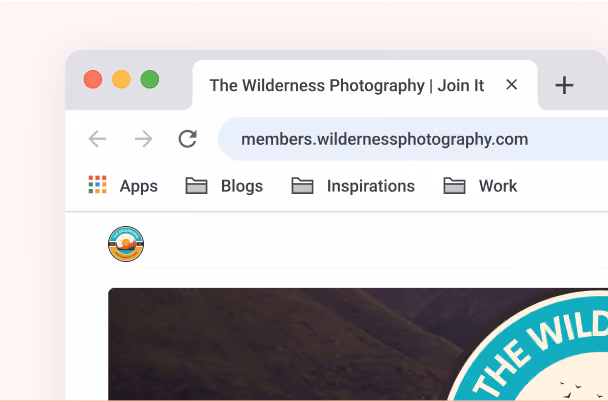Close the Wilderness Photography tab

[511, 85]
